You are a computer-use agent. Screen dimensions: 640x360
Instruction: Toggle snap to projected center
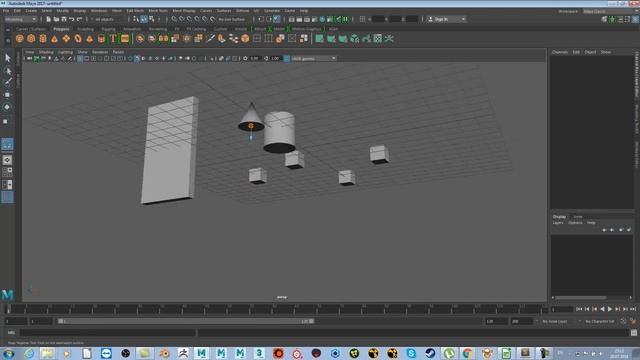pyautogui.click(x=198, y=19)
